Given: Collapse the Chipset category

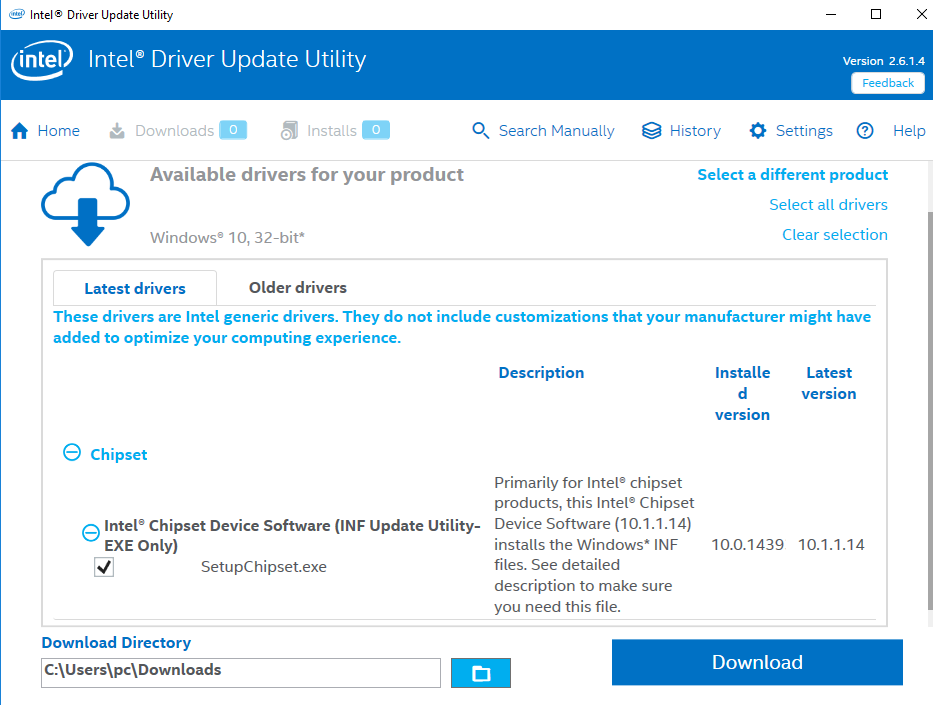Looking at the screenshot, I should pos(72,453).
